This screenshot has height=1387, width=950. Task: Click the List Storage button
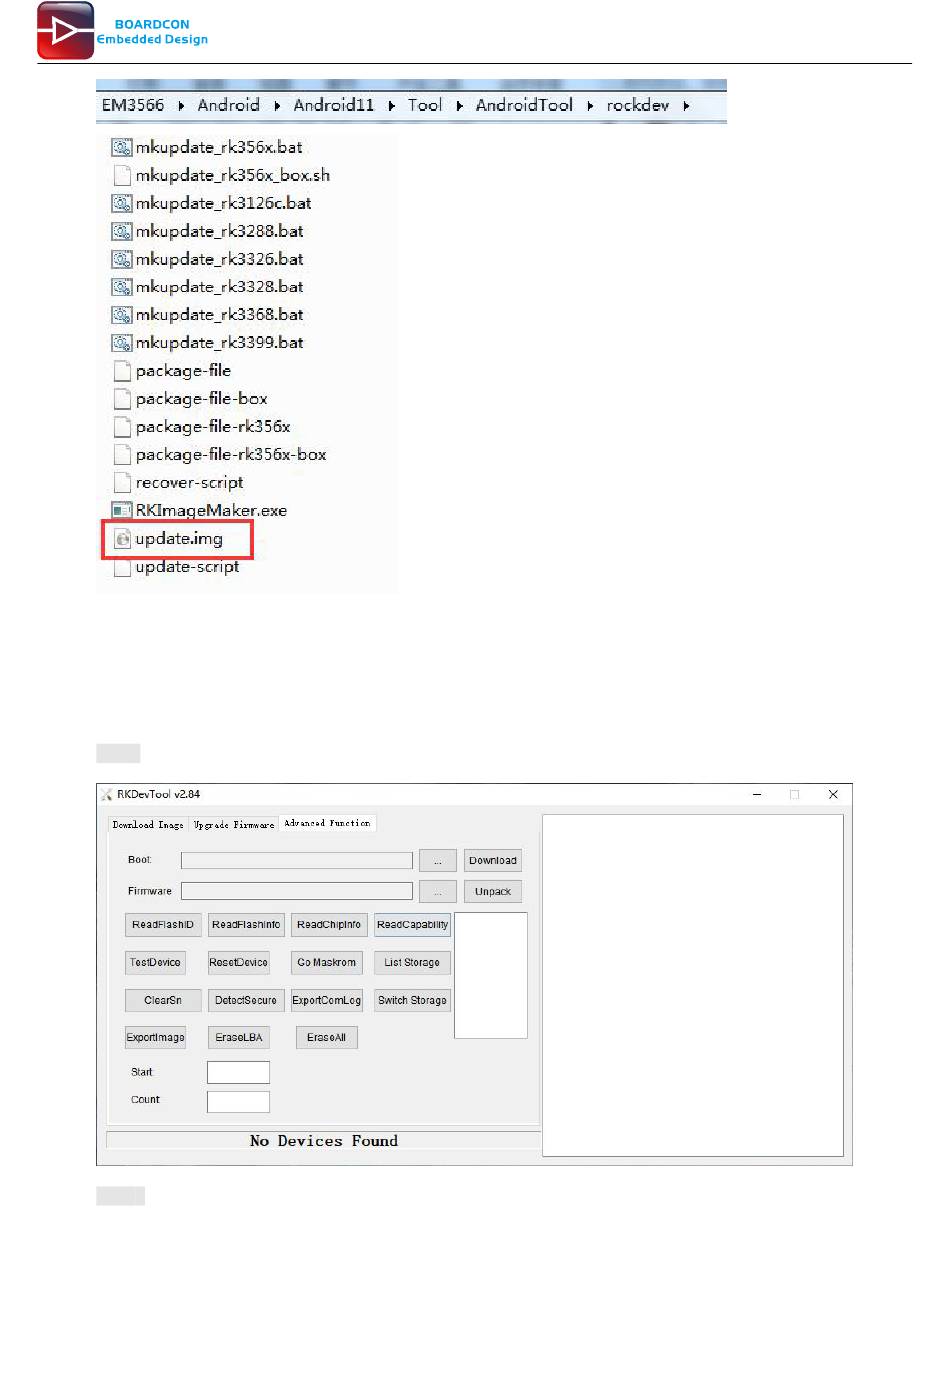click(x=412, y=963)
